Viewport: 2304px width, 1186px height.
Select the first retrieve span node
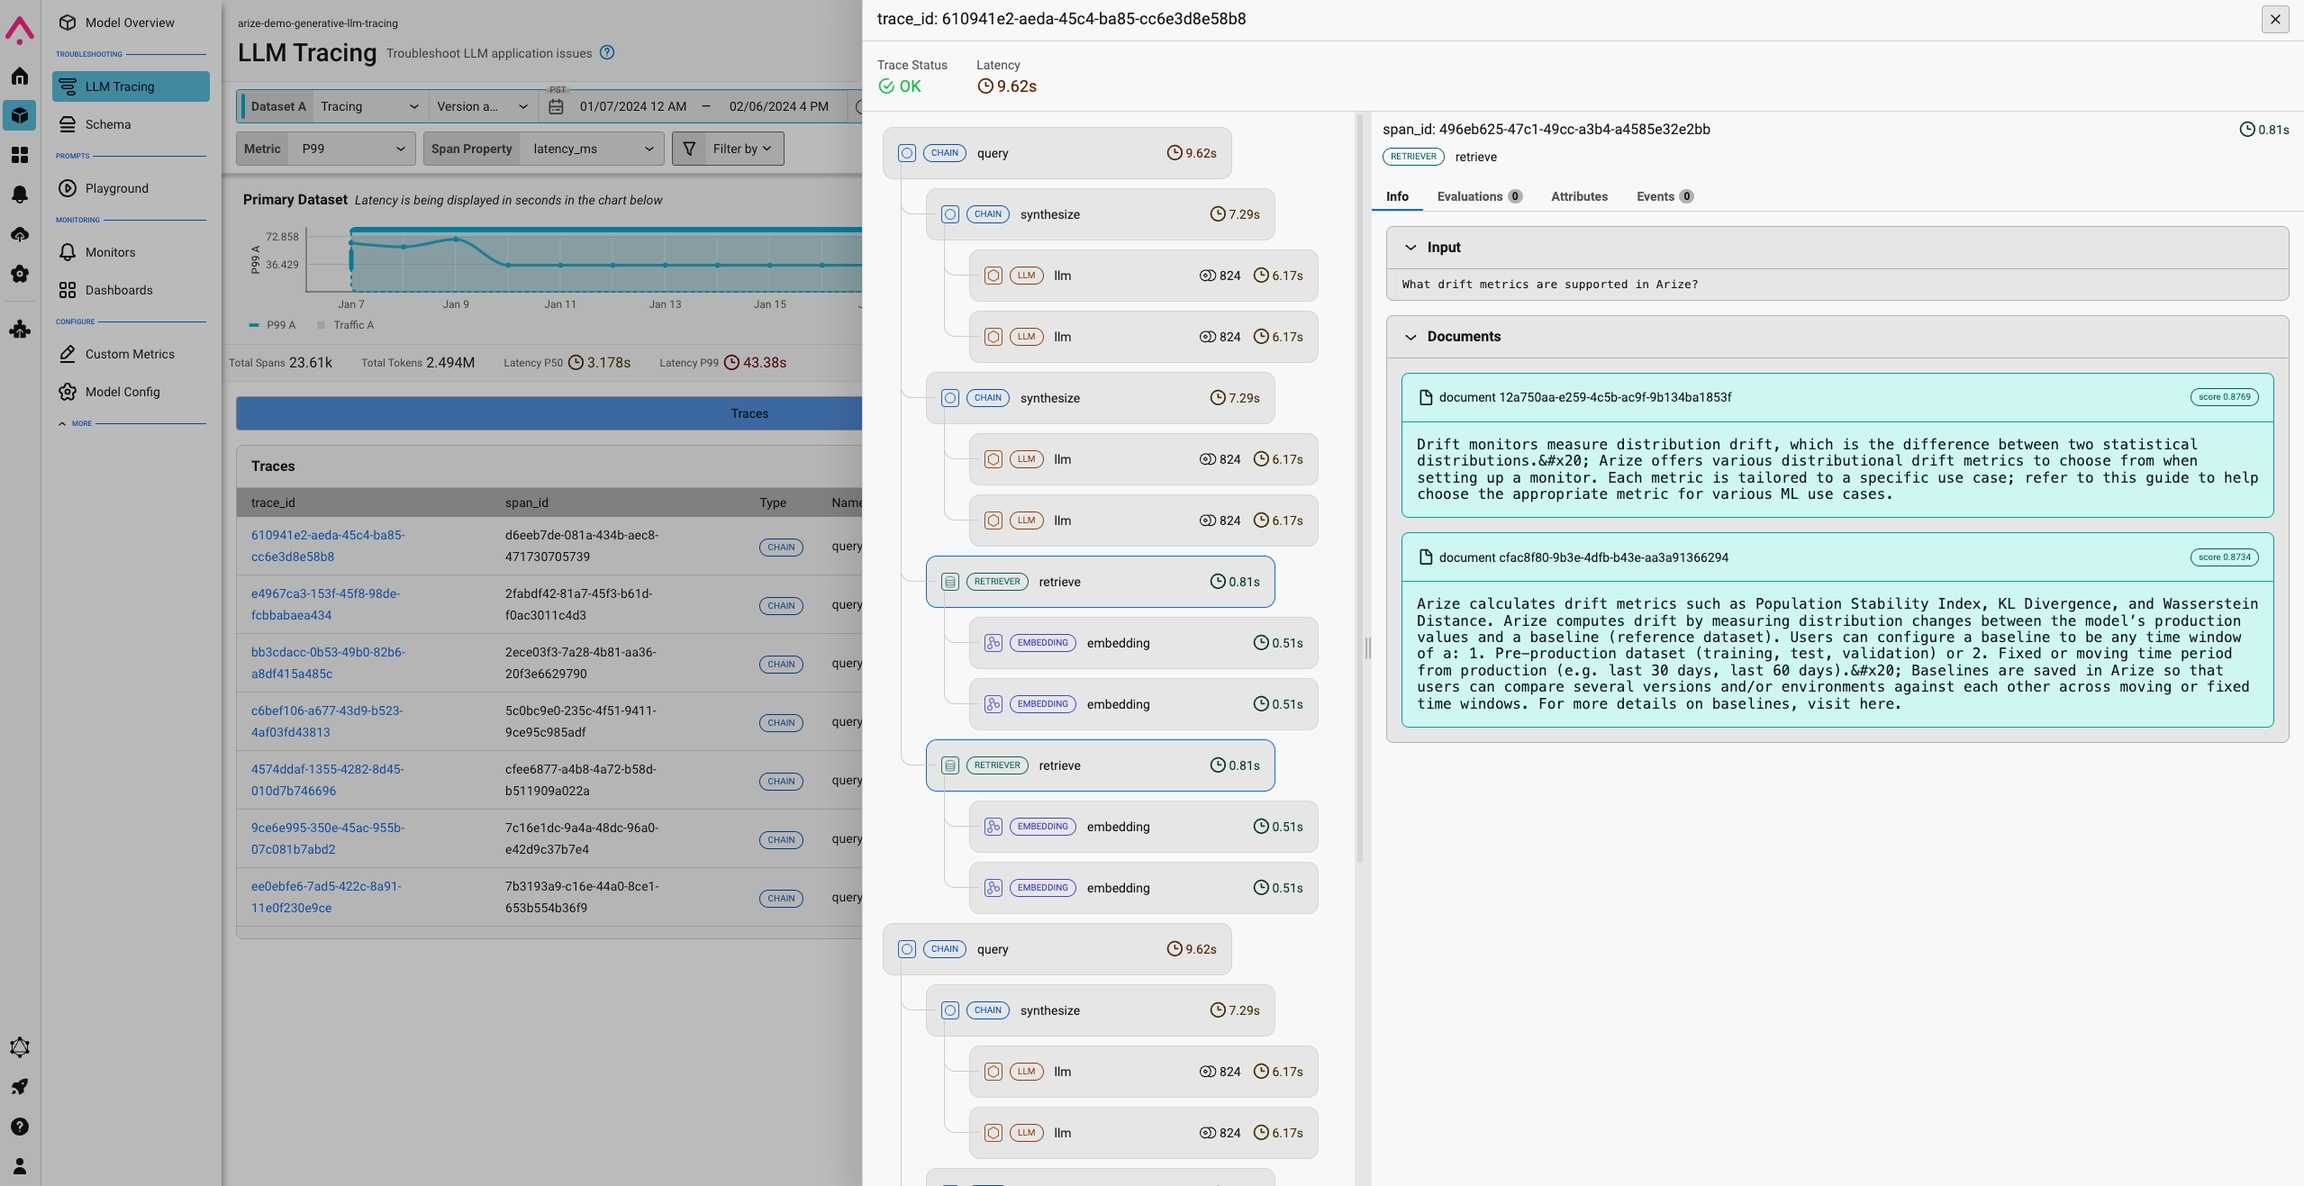1099,582
